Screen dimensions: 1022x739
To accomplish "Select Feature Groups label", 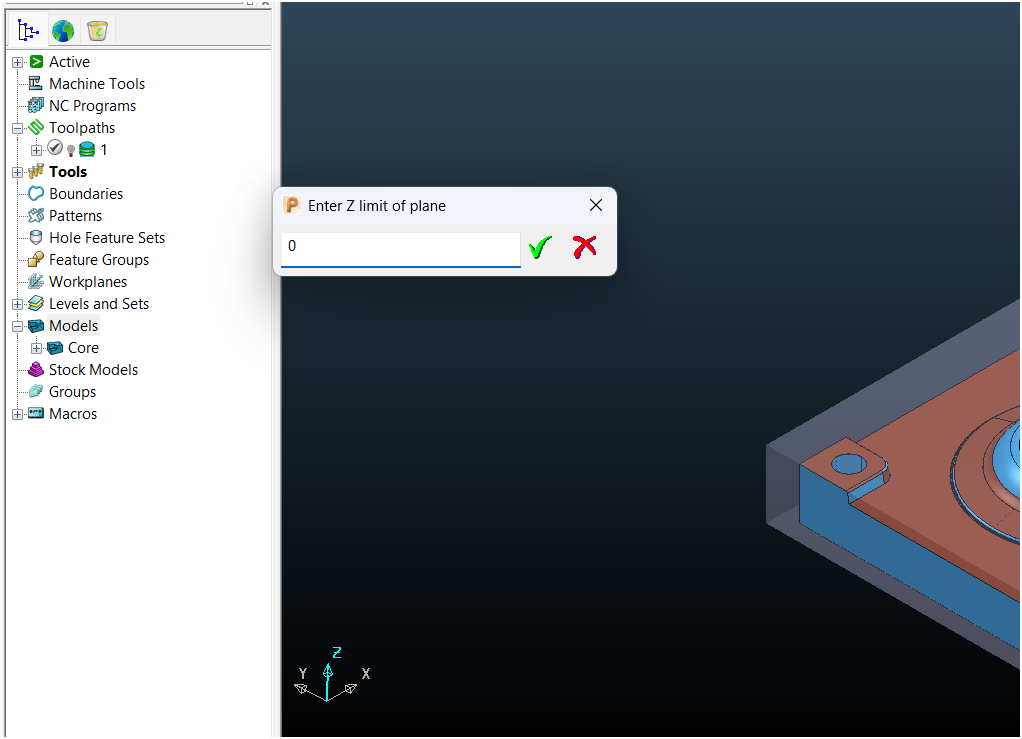I will pos(99,260).
